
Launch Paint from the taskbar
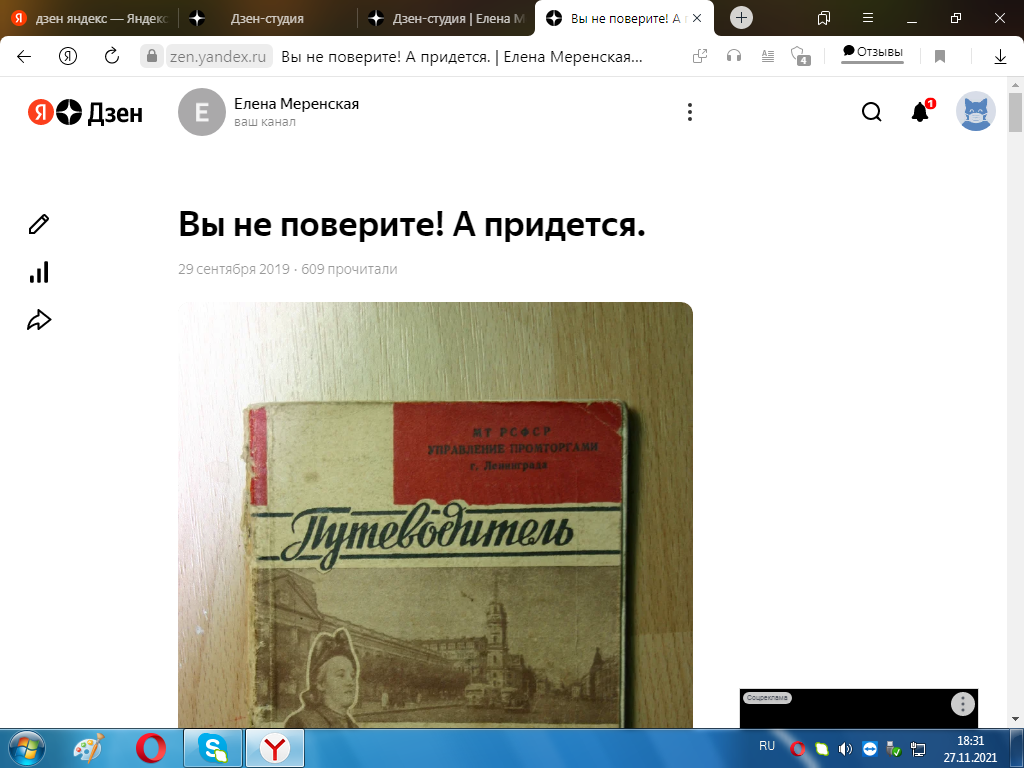coord(89,748)
